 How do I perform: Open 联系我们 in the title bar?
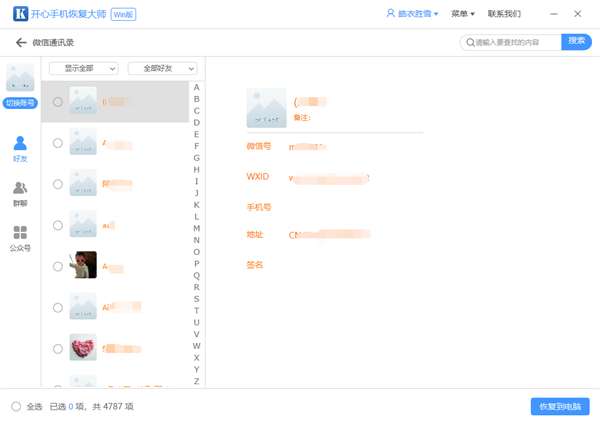click(x=504, y=14)
